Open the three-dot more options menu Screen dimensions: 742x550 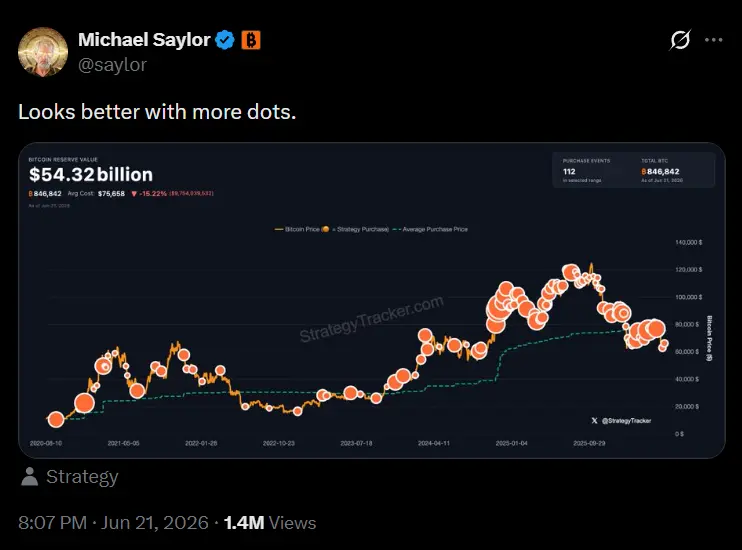coord(714,40)
